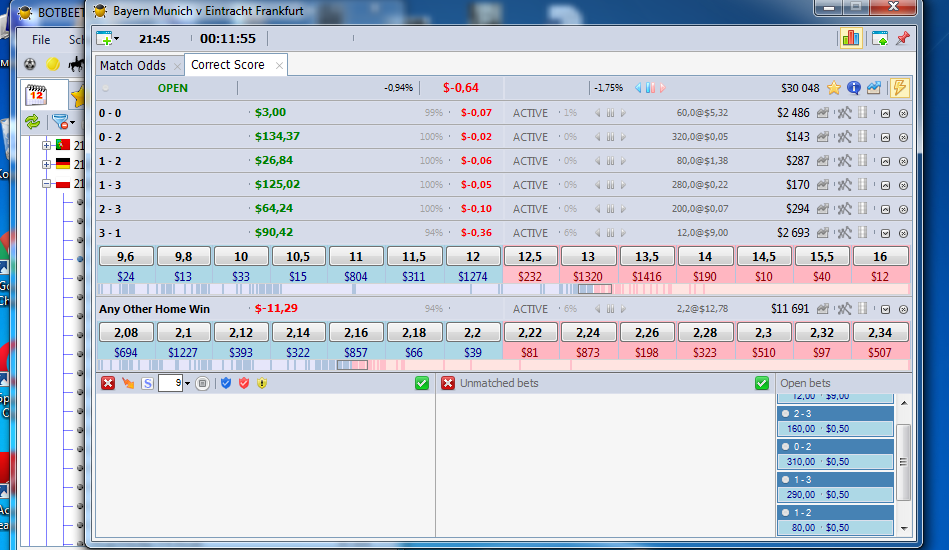Click the 2,08 price for Any Other Home Win
The image size is (949, 550).
coord(126,333)
